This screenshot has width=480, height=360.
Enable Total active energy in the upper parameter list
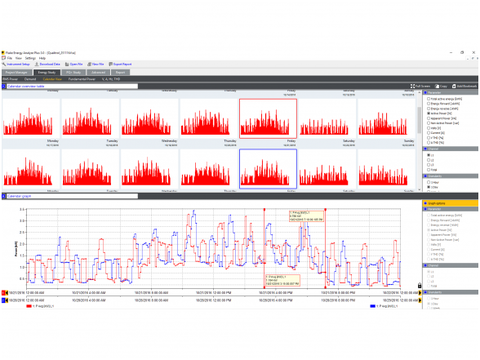[429, 99]
